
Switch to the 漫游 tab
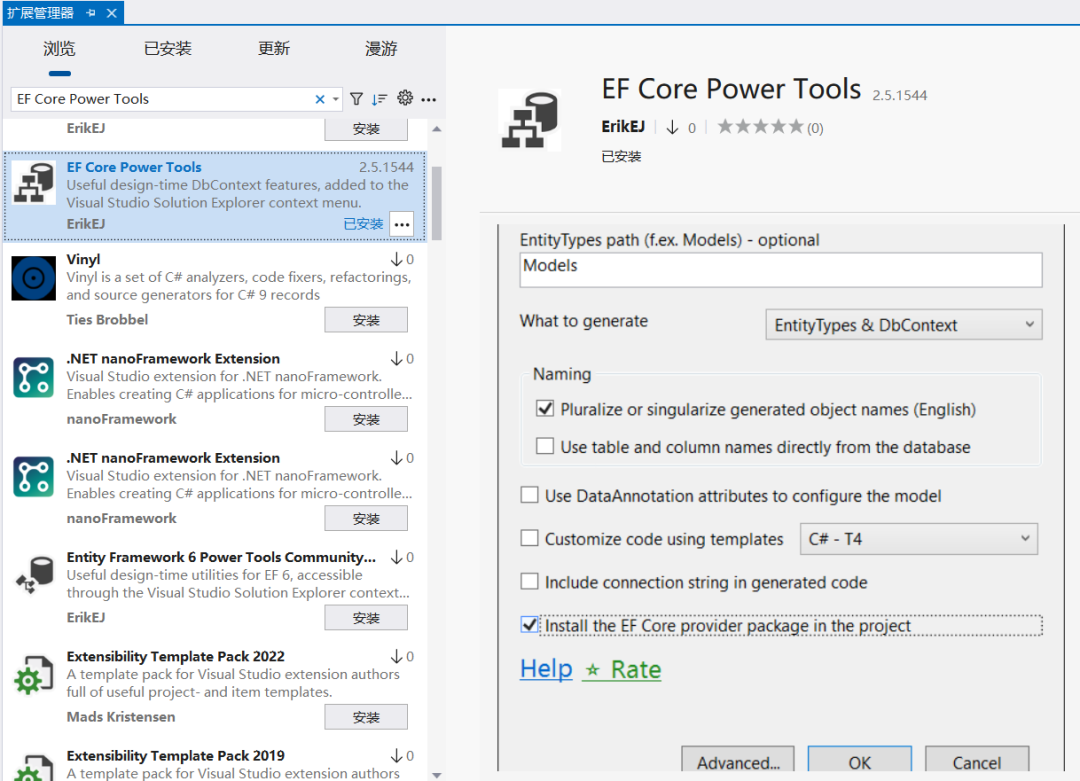point(382,49)
